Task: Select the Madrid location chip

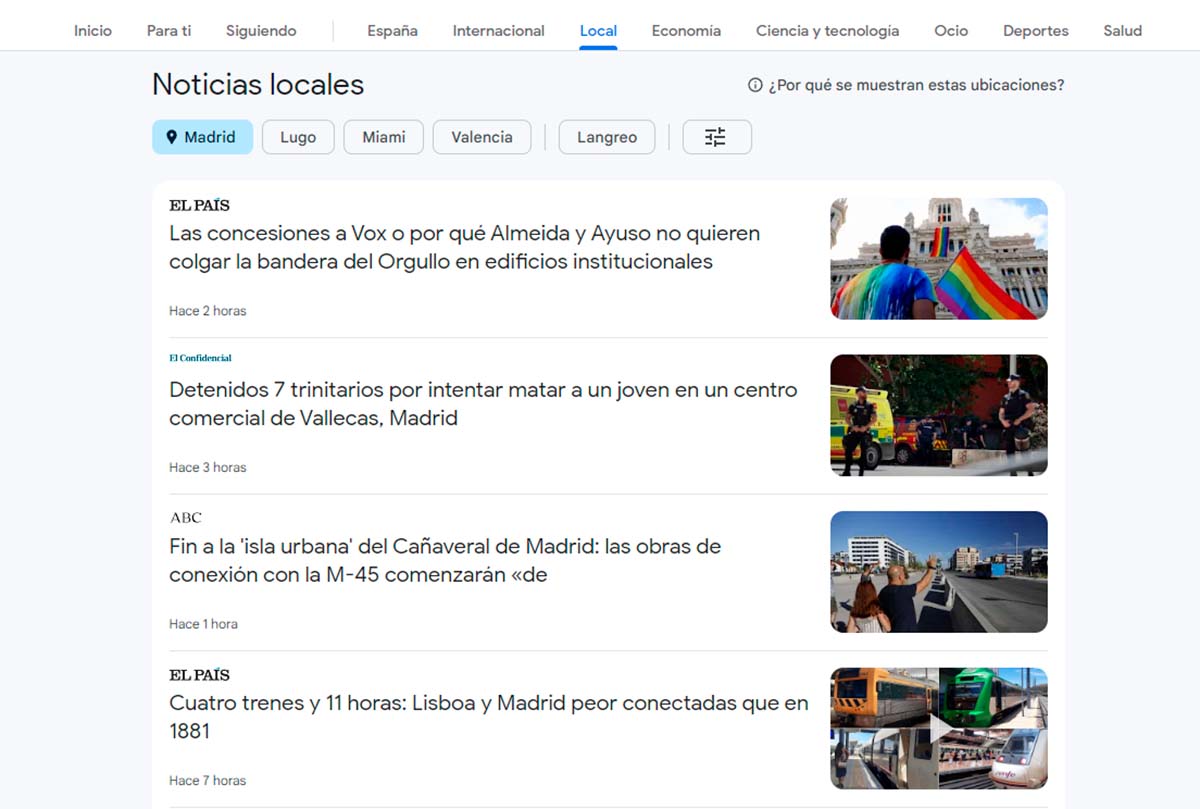Action: coord(202,137)
